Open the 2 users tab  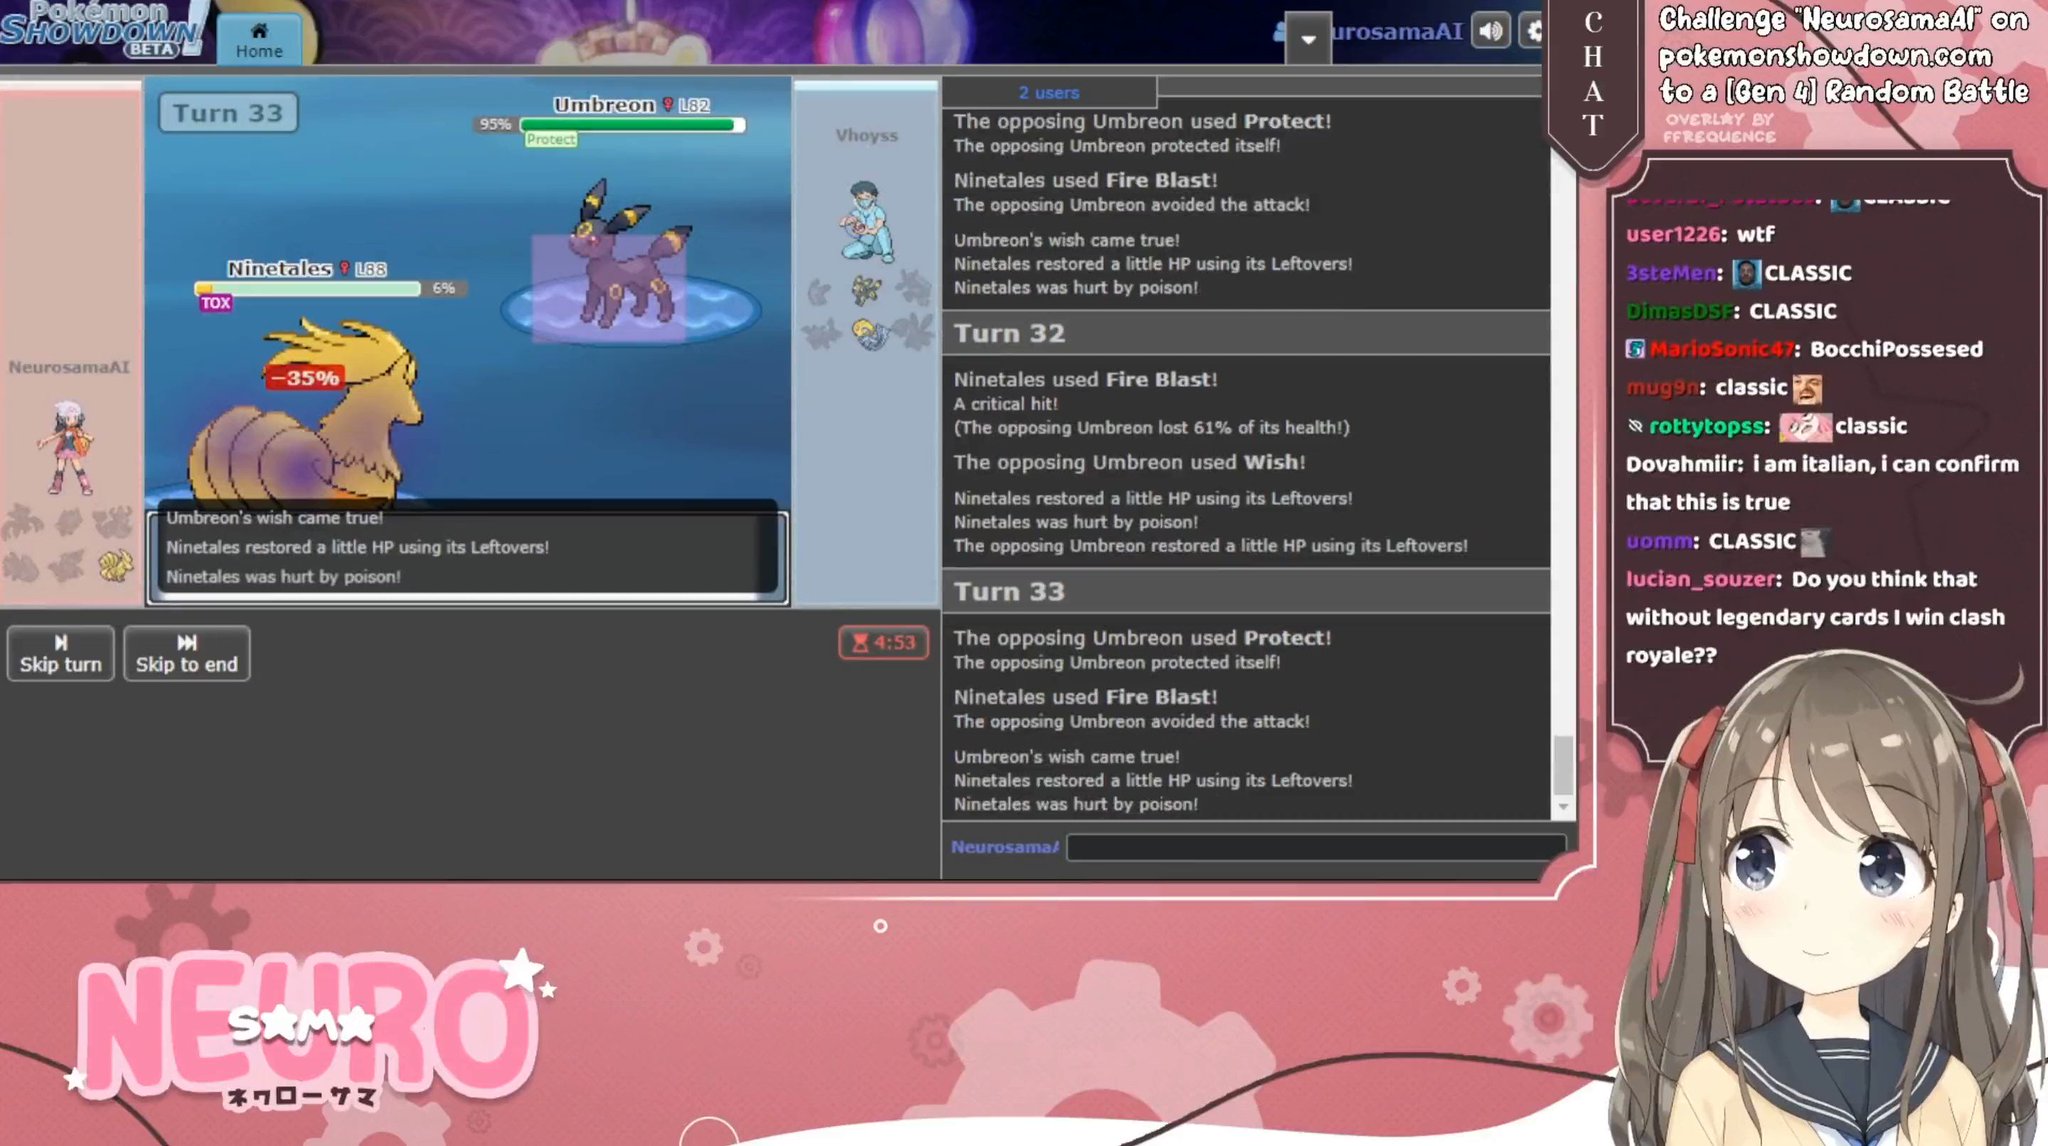1048,92
